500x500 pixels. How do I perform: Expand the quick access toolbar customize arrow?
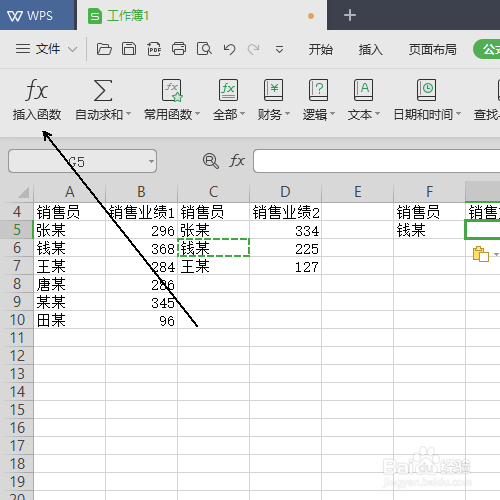pos(279,50)
